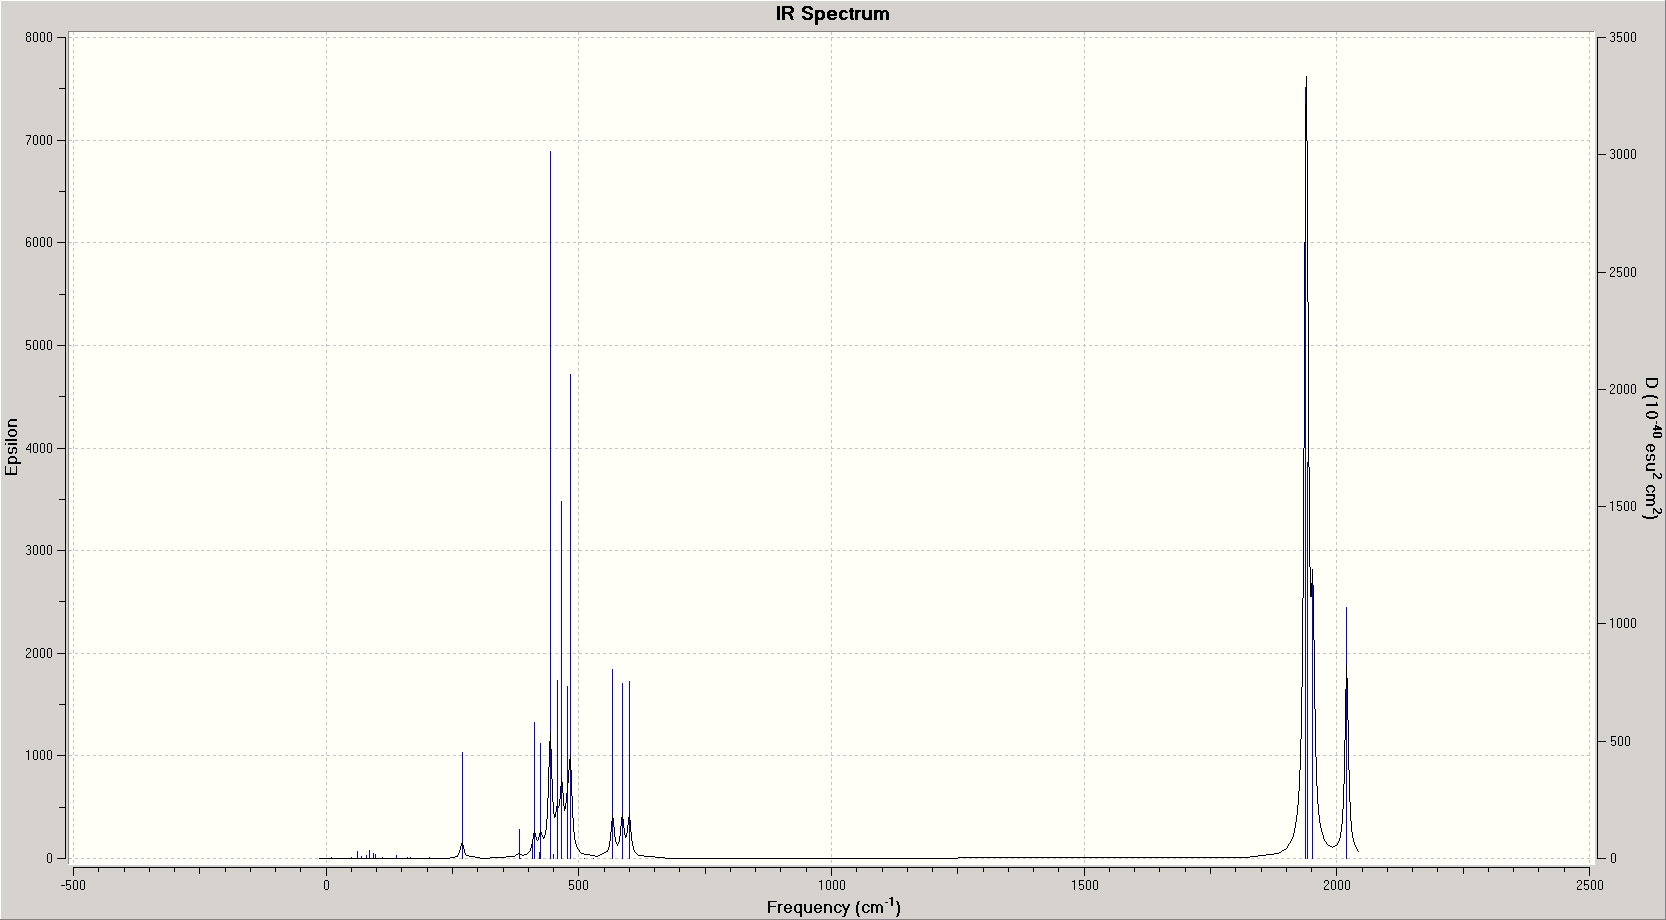Click the 1500 tick on frequency axis
The height and width of the screenshot is (920, 1666).
pyautogui.click(x=1084, y=885)
